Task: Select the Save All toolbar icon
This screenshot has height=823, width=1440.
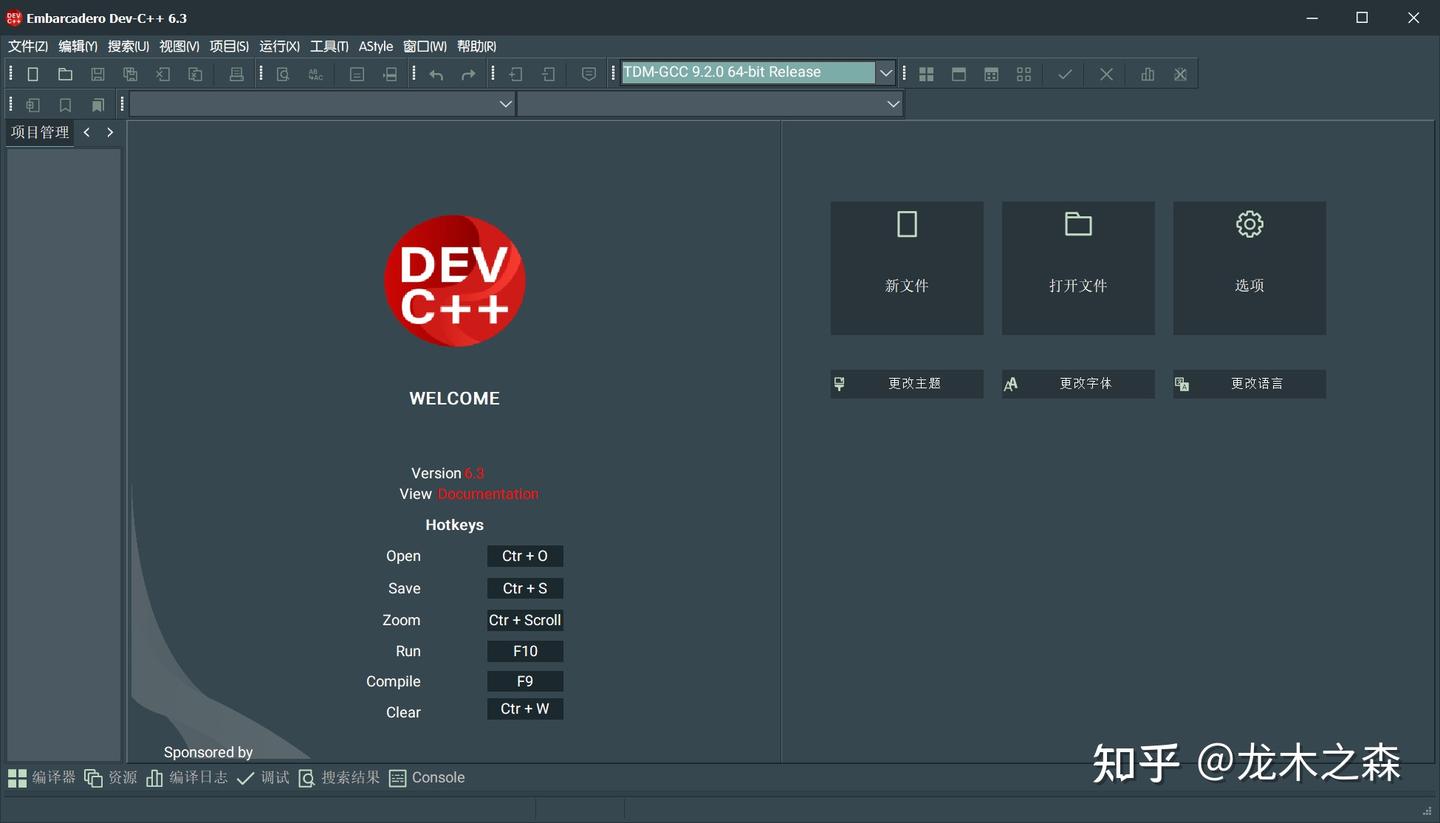Action: [130, 73]
